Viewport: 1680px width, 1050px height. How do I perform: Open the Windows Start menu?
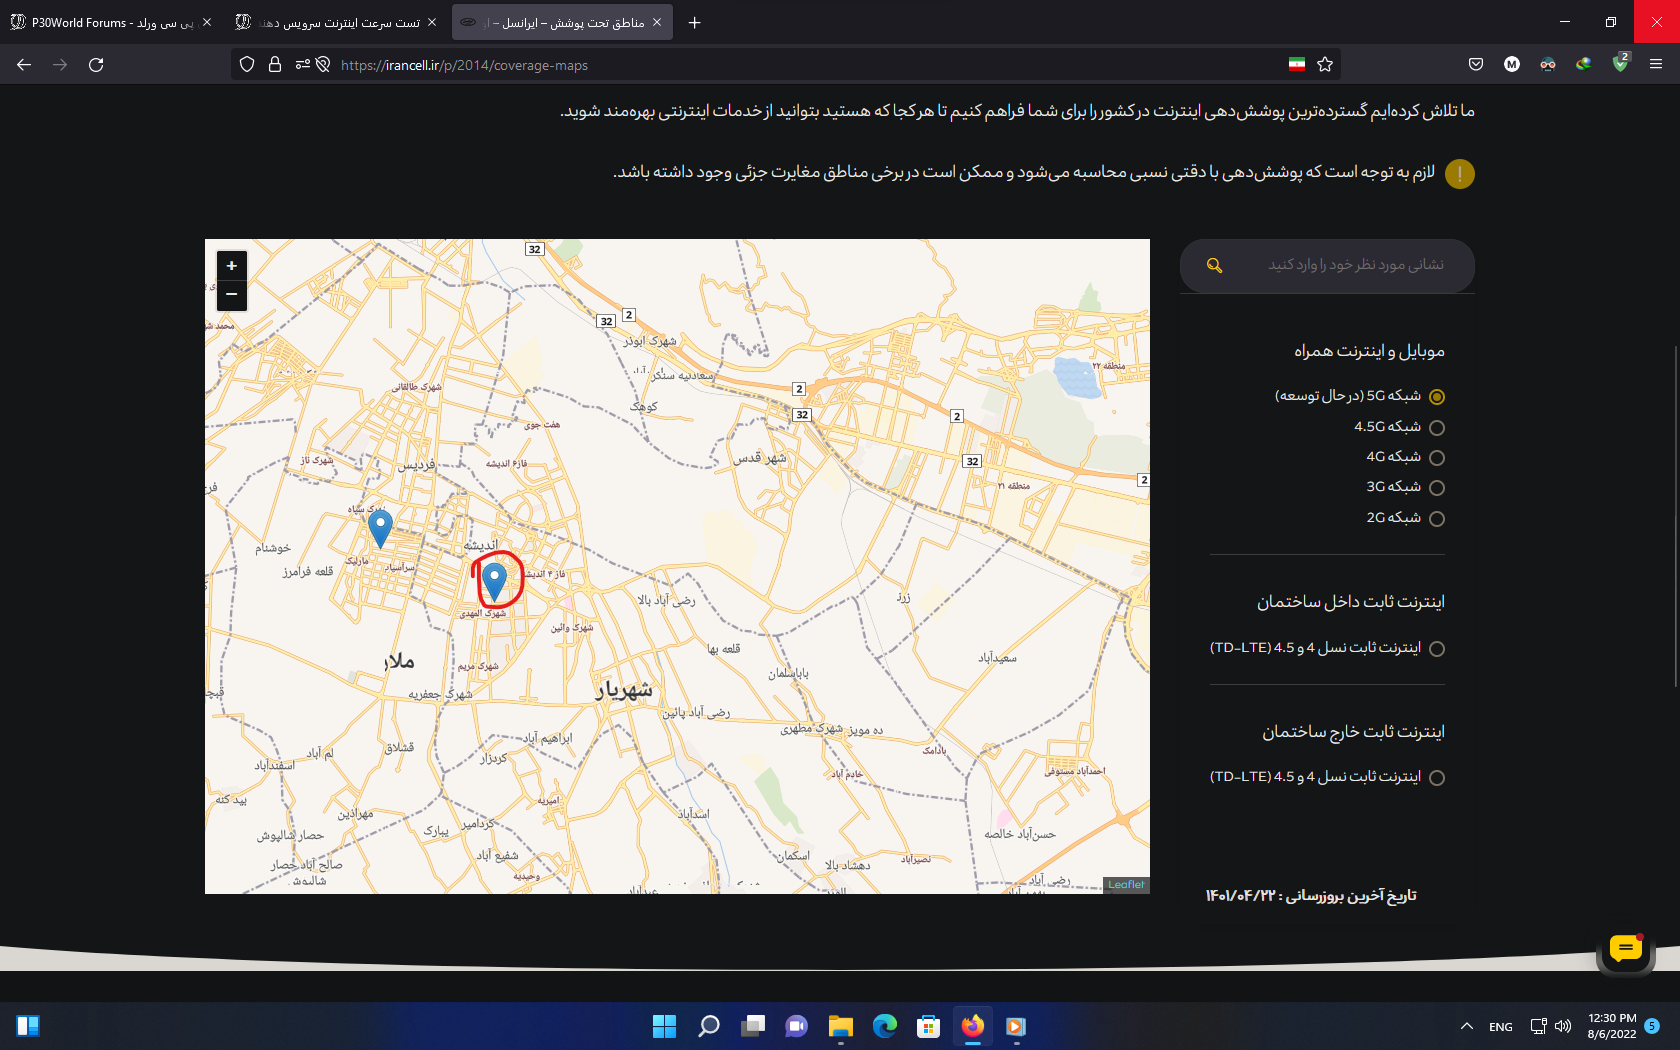pos(664,1026)
